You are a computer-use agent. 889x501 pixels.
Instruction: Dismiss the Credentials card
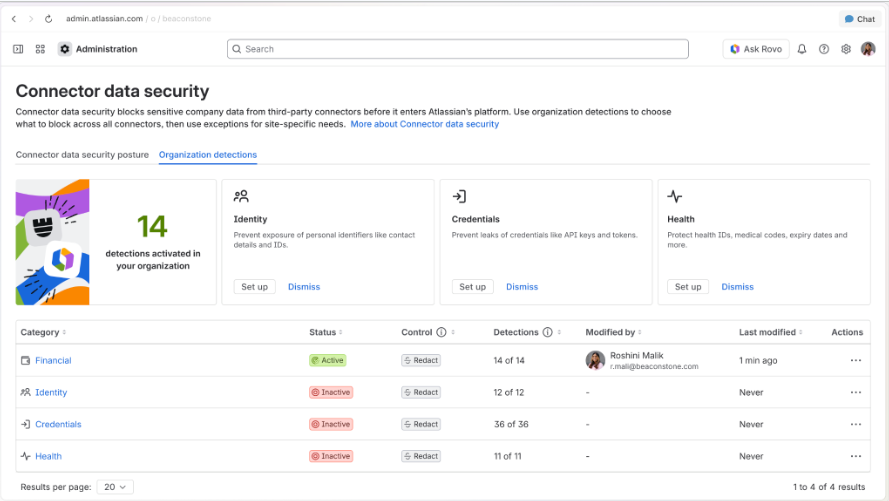[x=522, y=287]
